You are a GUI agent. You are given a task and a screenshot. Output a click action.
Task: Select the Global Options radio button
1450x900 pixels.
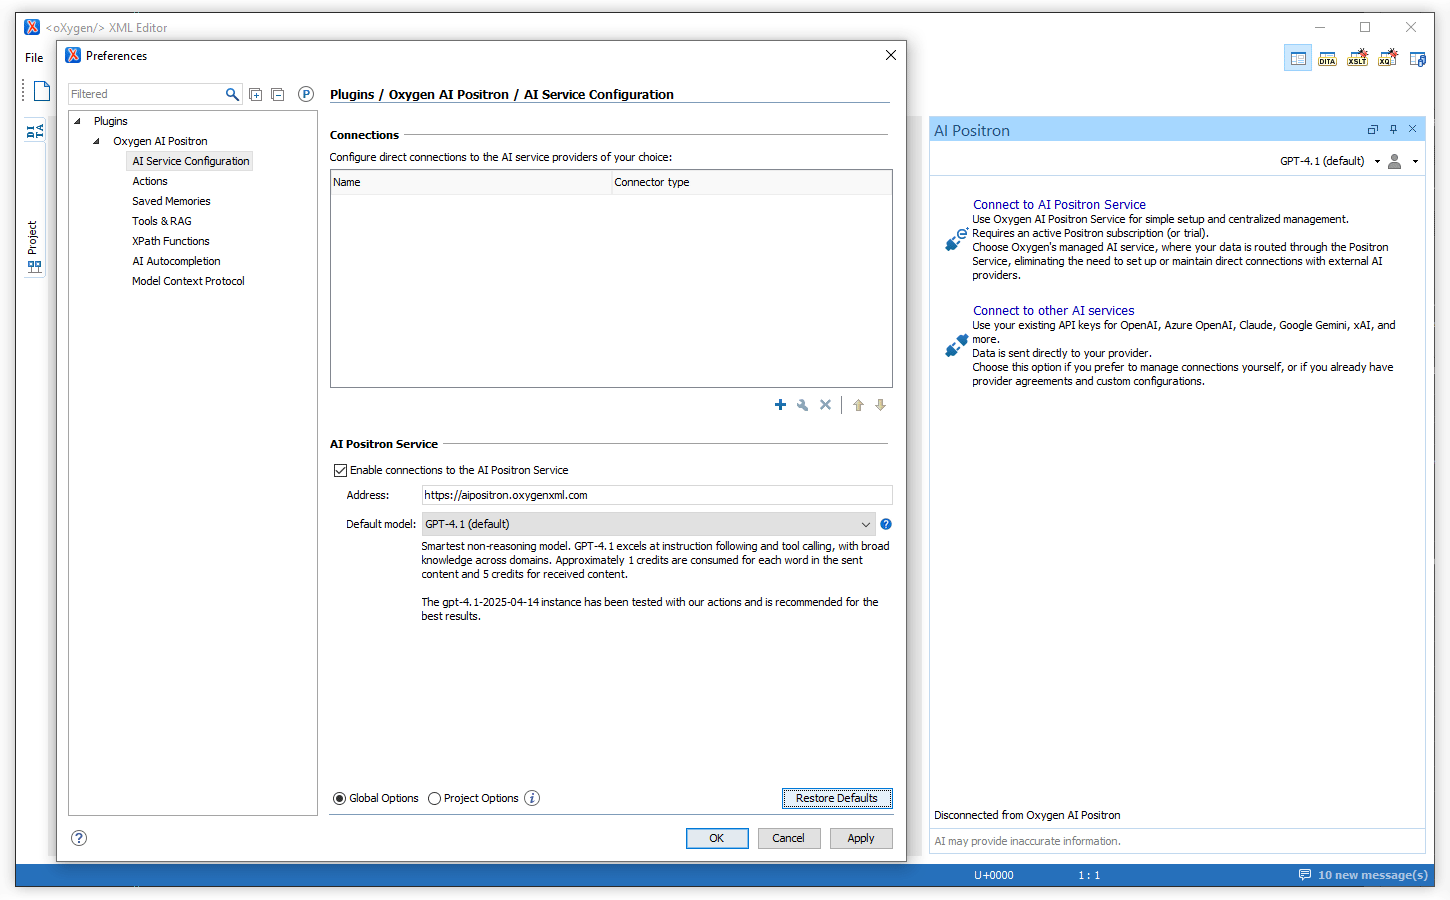point(340,798)
